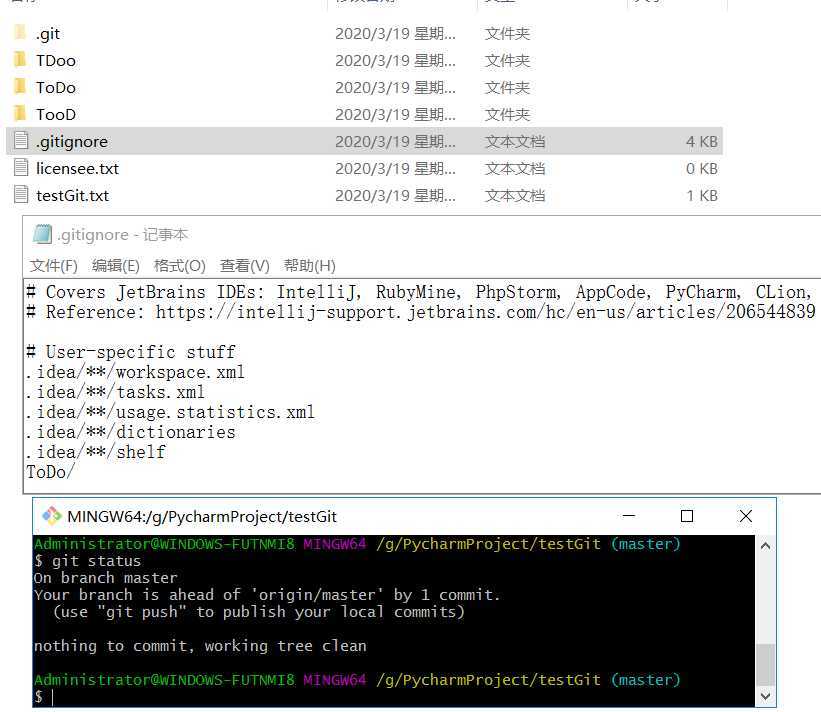Click the terminal scrollbar down arrow
Viewport: 821px width, 712px height.
click(765, 696)
